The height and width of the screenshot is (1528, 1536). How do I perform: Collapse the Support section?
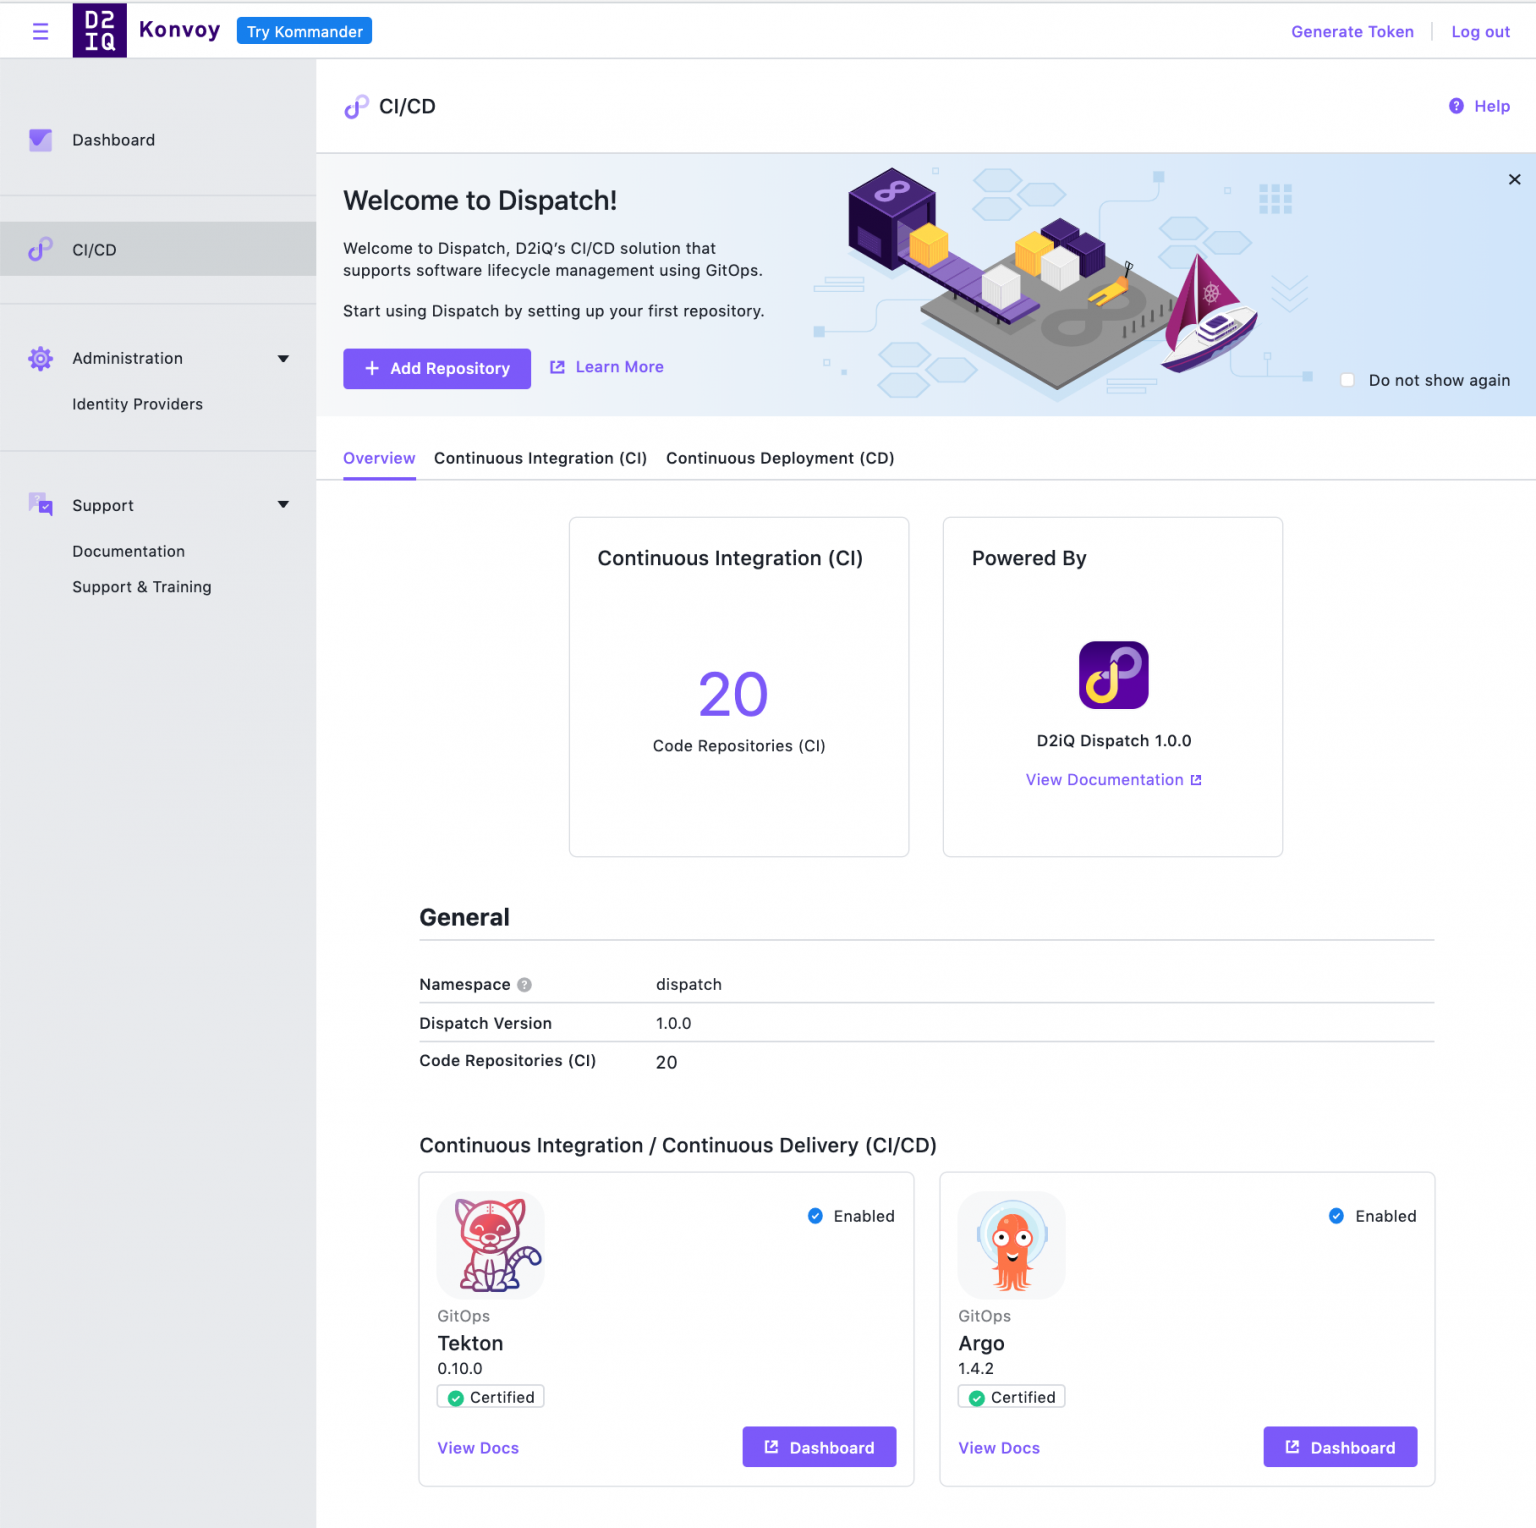[x=284, y=505]
